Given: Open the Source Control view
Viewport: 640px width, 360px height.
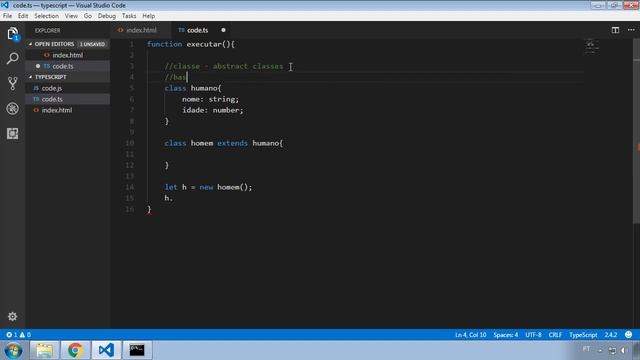Looking at the screenshot, I should pos(13,83).
